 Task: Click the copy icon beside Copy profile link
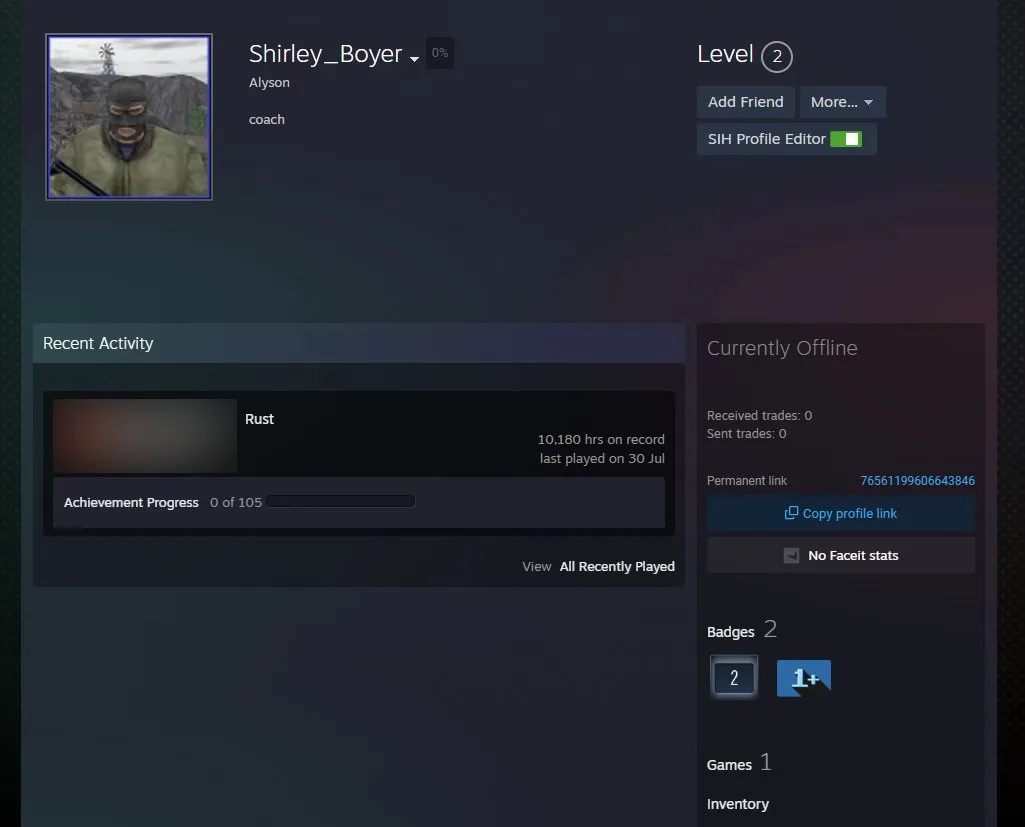[791, 513]
